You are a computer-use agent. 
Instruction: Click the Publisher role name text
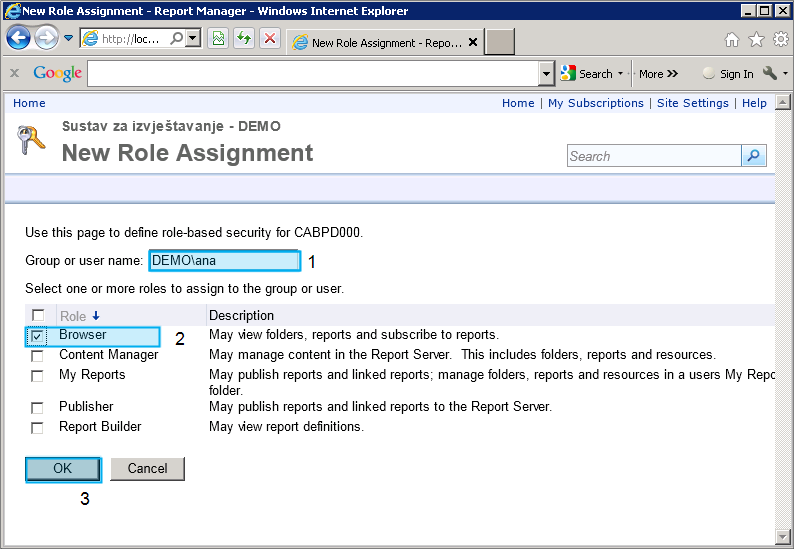(x=86, y=406)
